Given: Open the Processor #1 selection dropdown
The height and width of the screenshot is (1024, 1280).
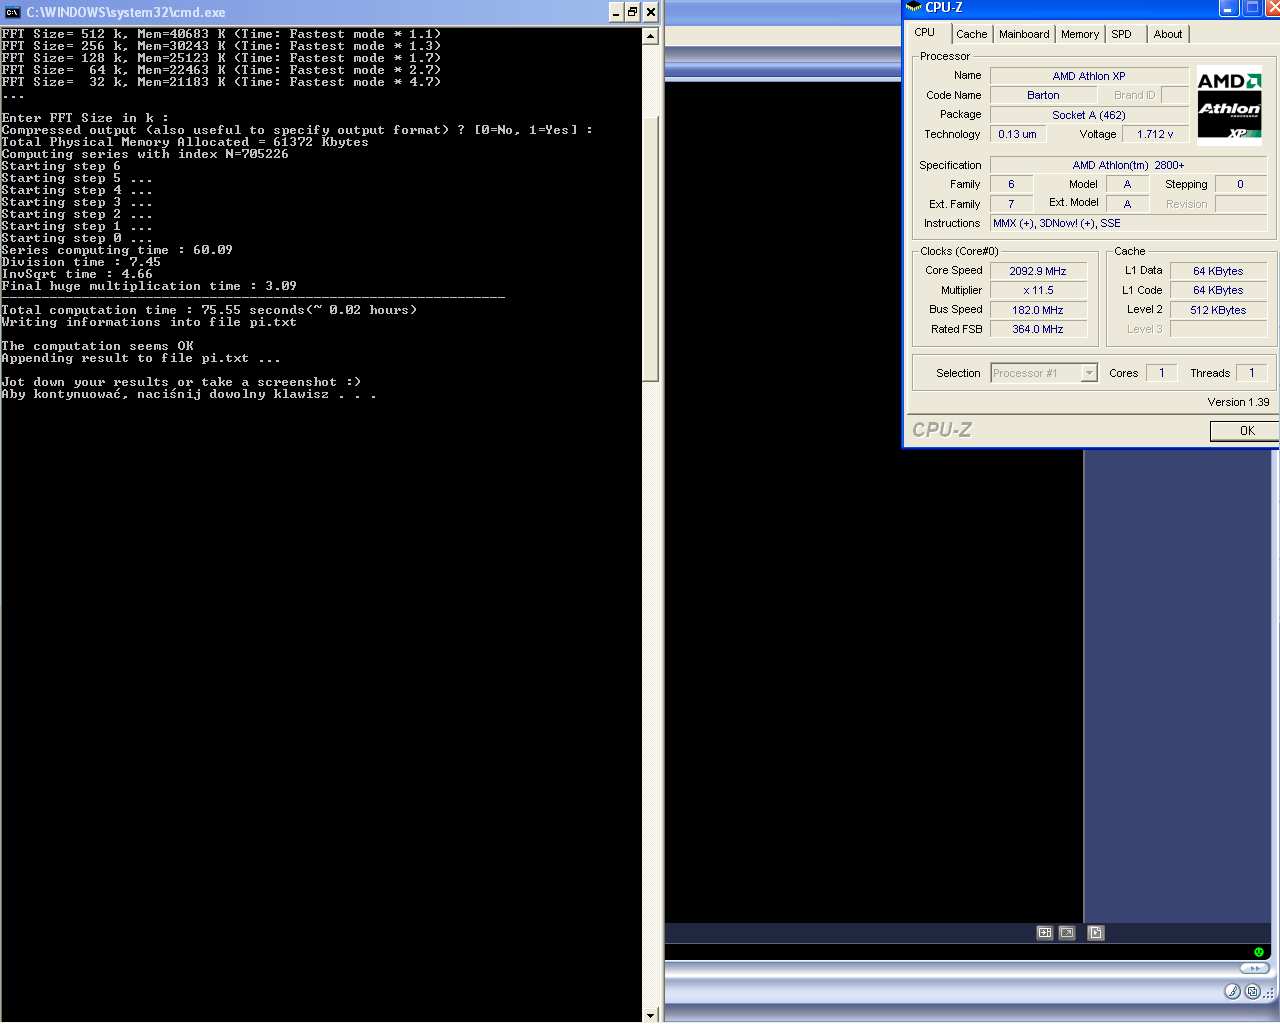Looking at the screenshot, I should pos(1044,373).
